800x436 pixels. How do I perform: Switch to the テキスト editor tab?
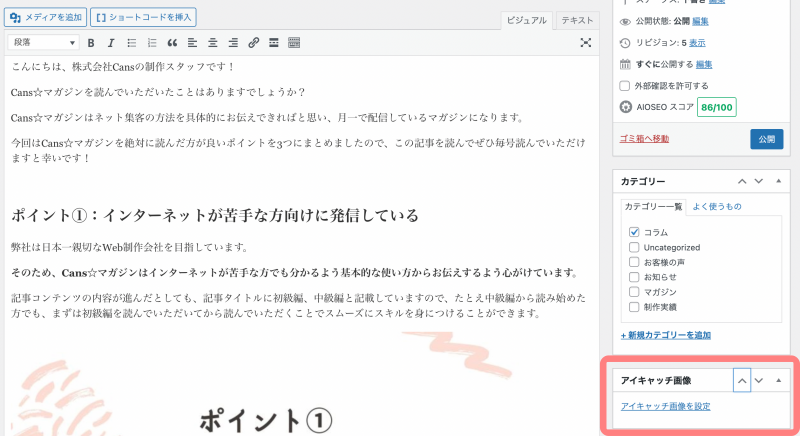577,20
